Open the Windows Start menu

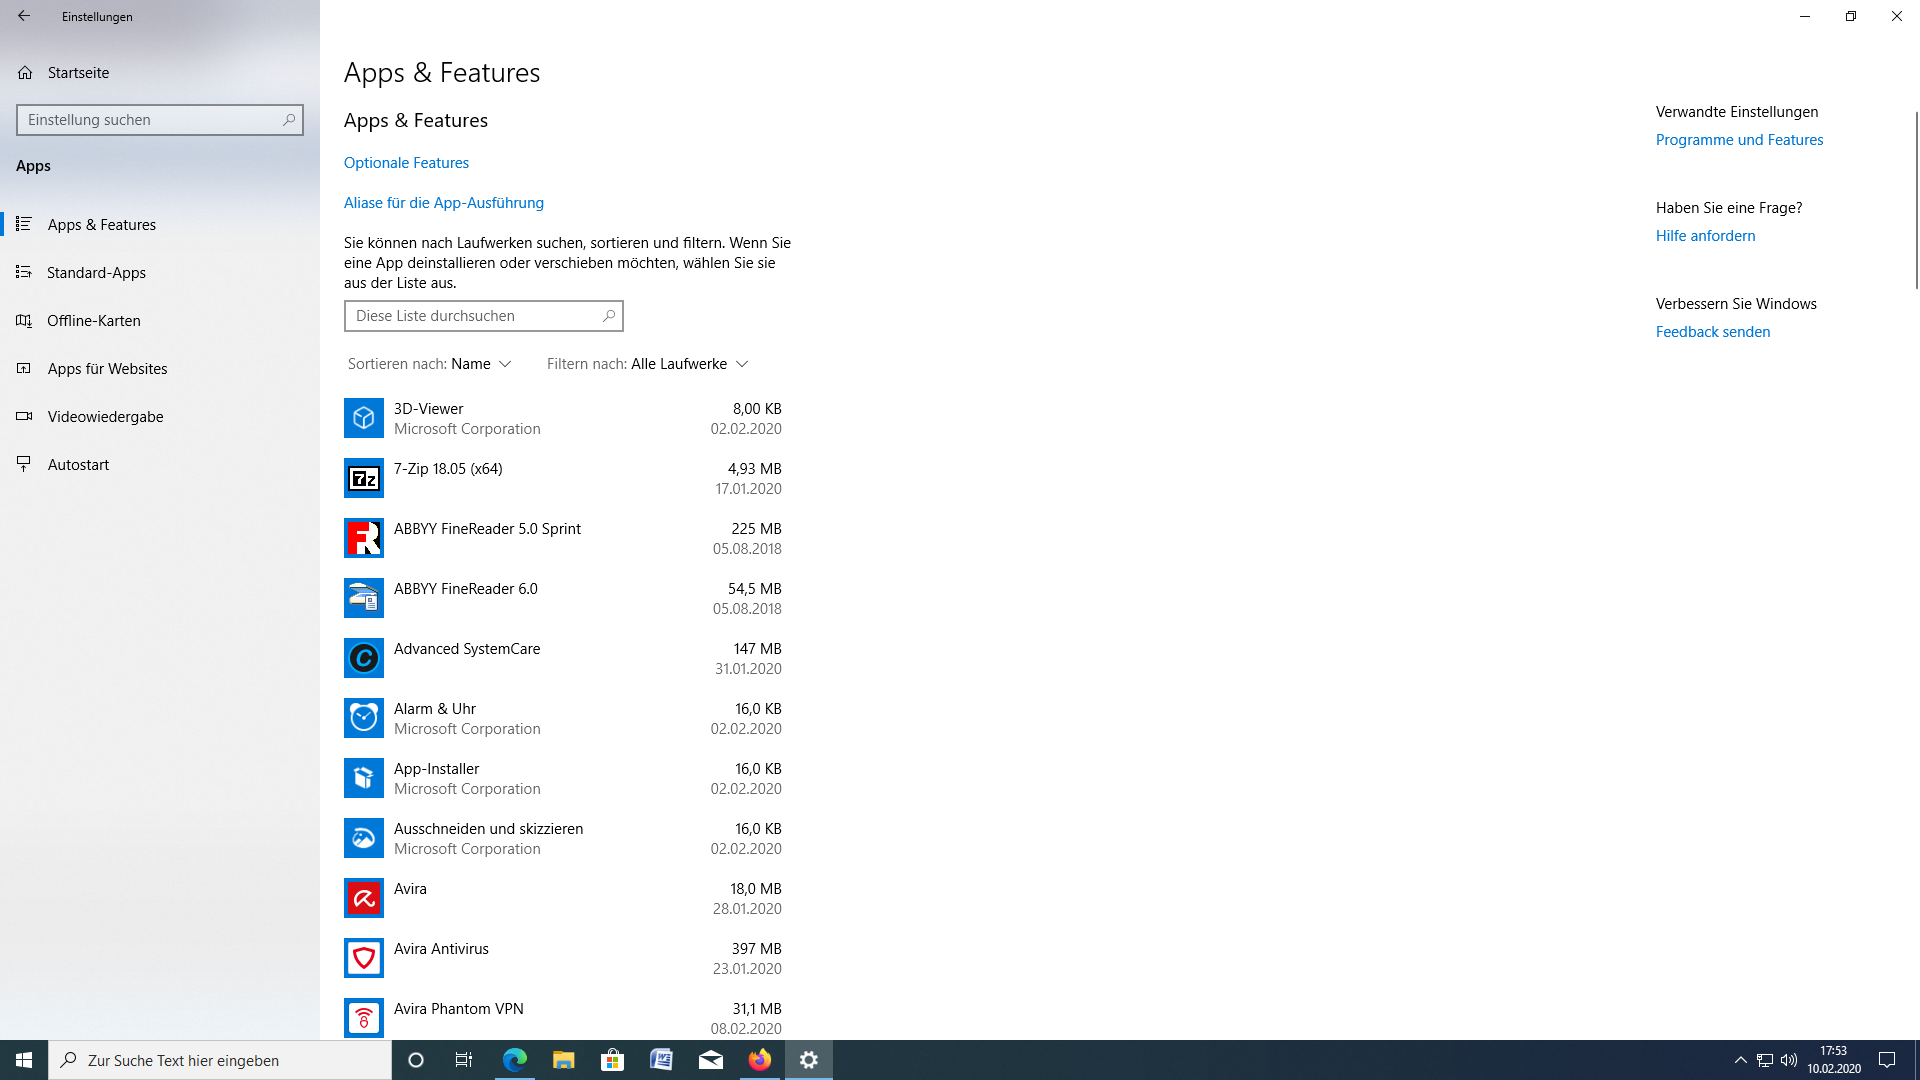(x=24, y=1060)
